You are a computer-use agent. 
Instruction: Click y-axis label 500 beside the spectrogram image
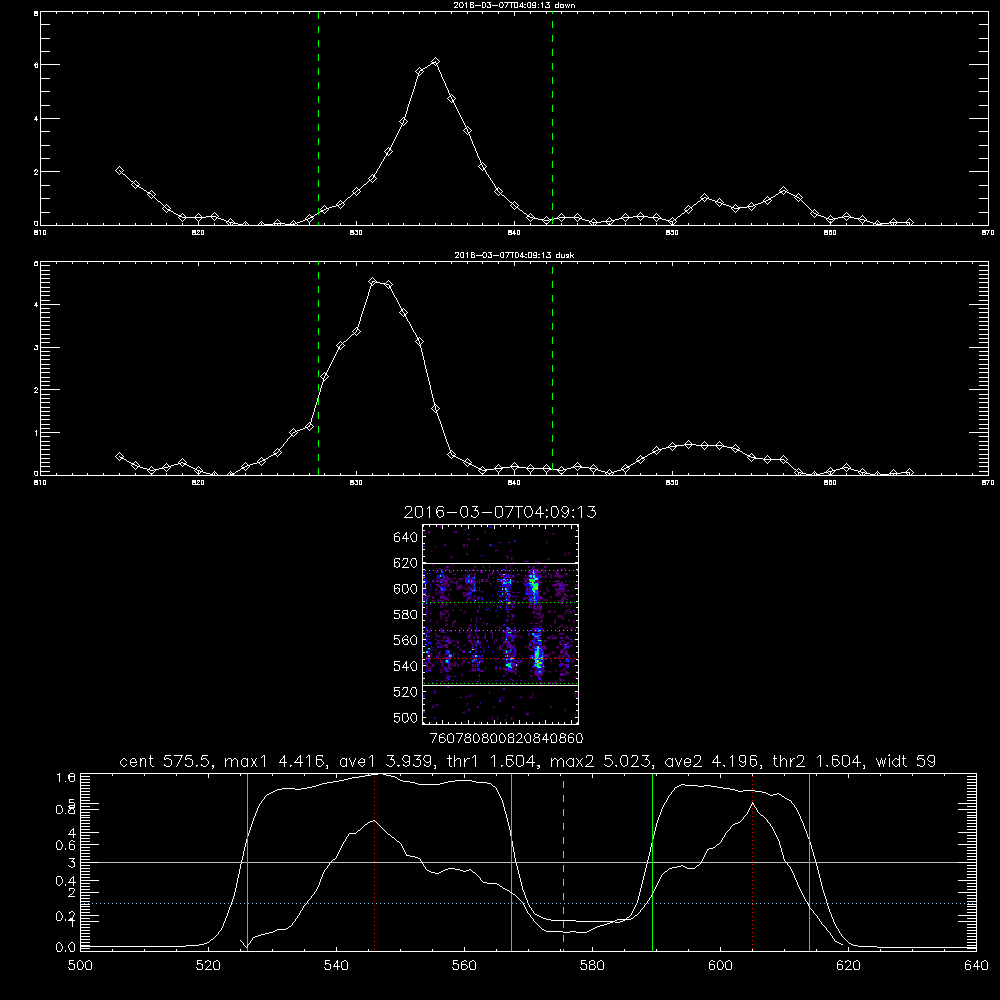coord(406,717)
